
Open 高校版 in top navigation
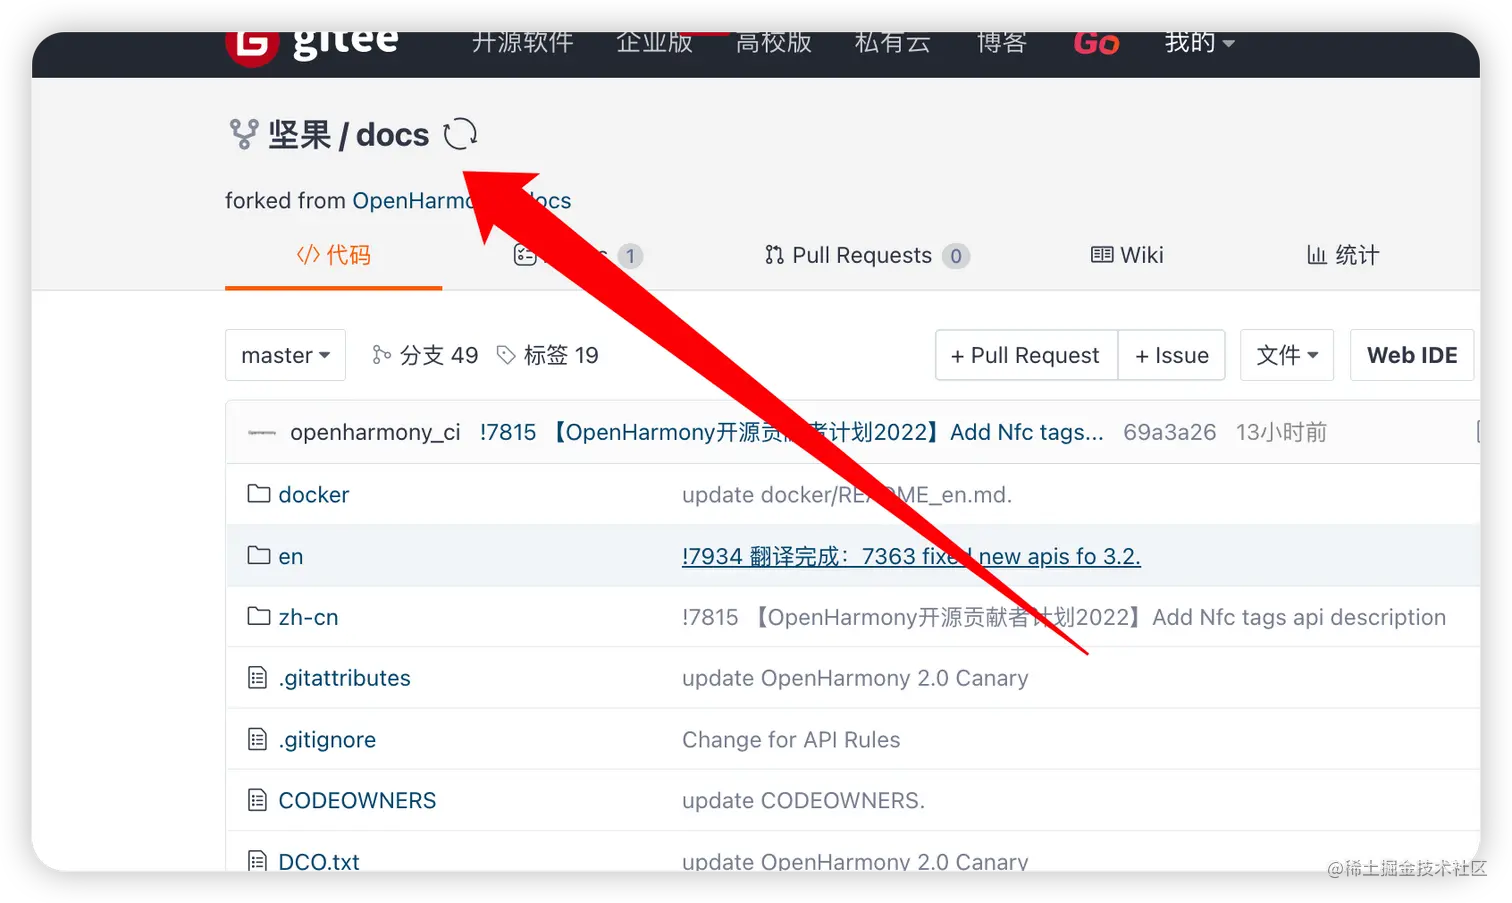coord(774,43)
